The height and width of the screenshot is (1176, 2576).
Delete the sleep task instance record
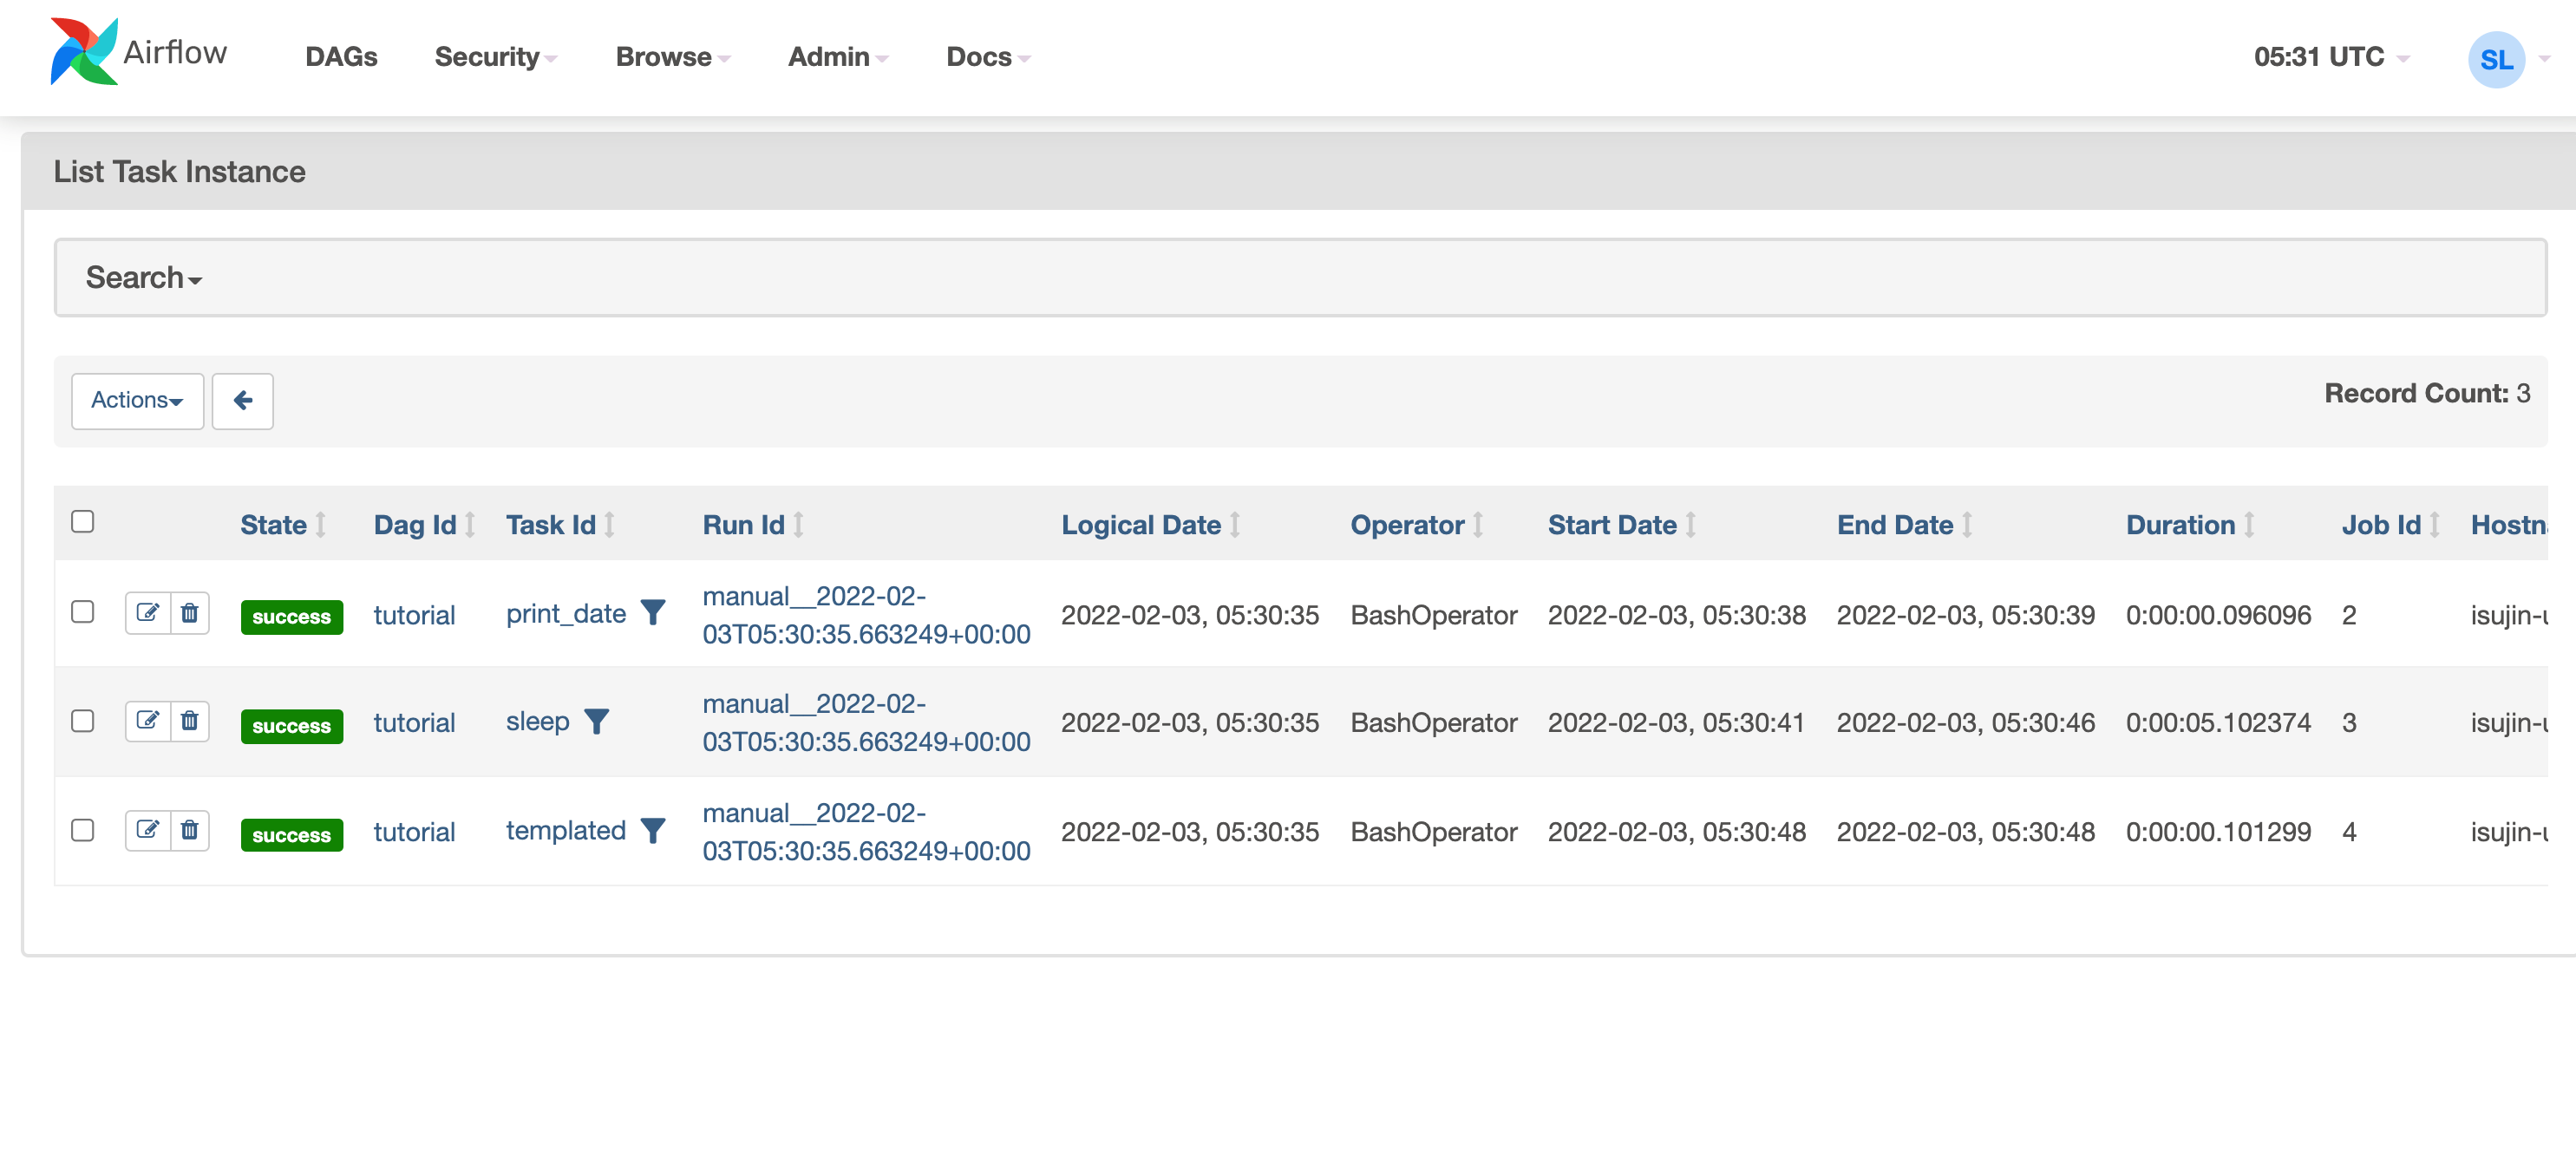pyautogui.click(x=189, y=721)
